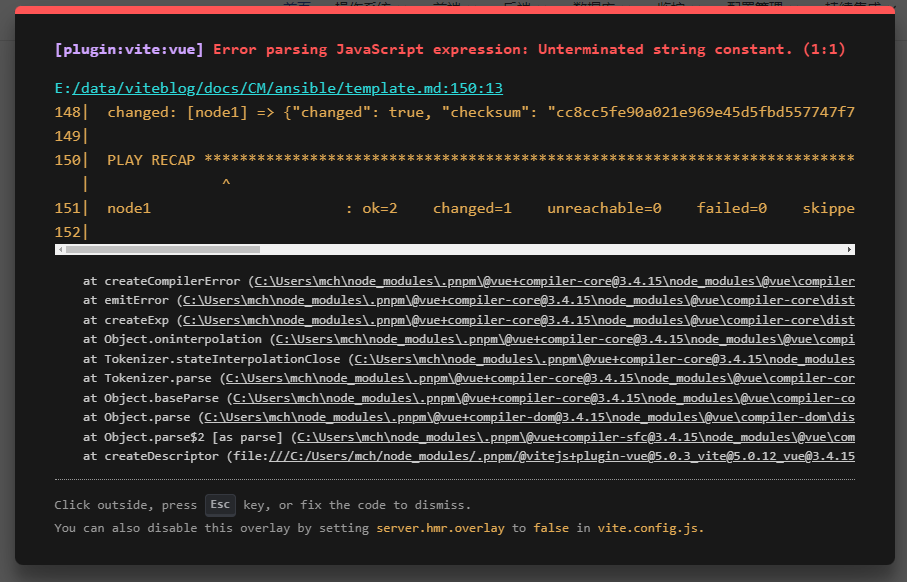Click the right arrow of the horizontal scrollbar

[850, 249]
